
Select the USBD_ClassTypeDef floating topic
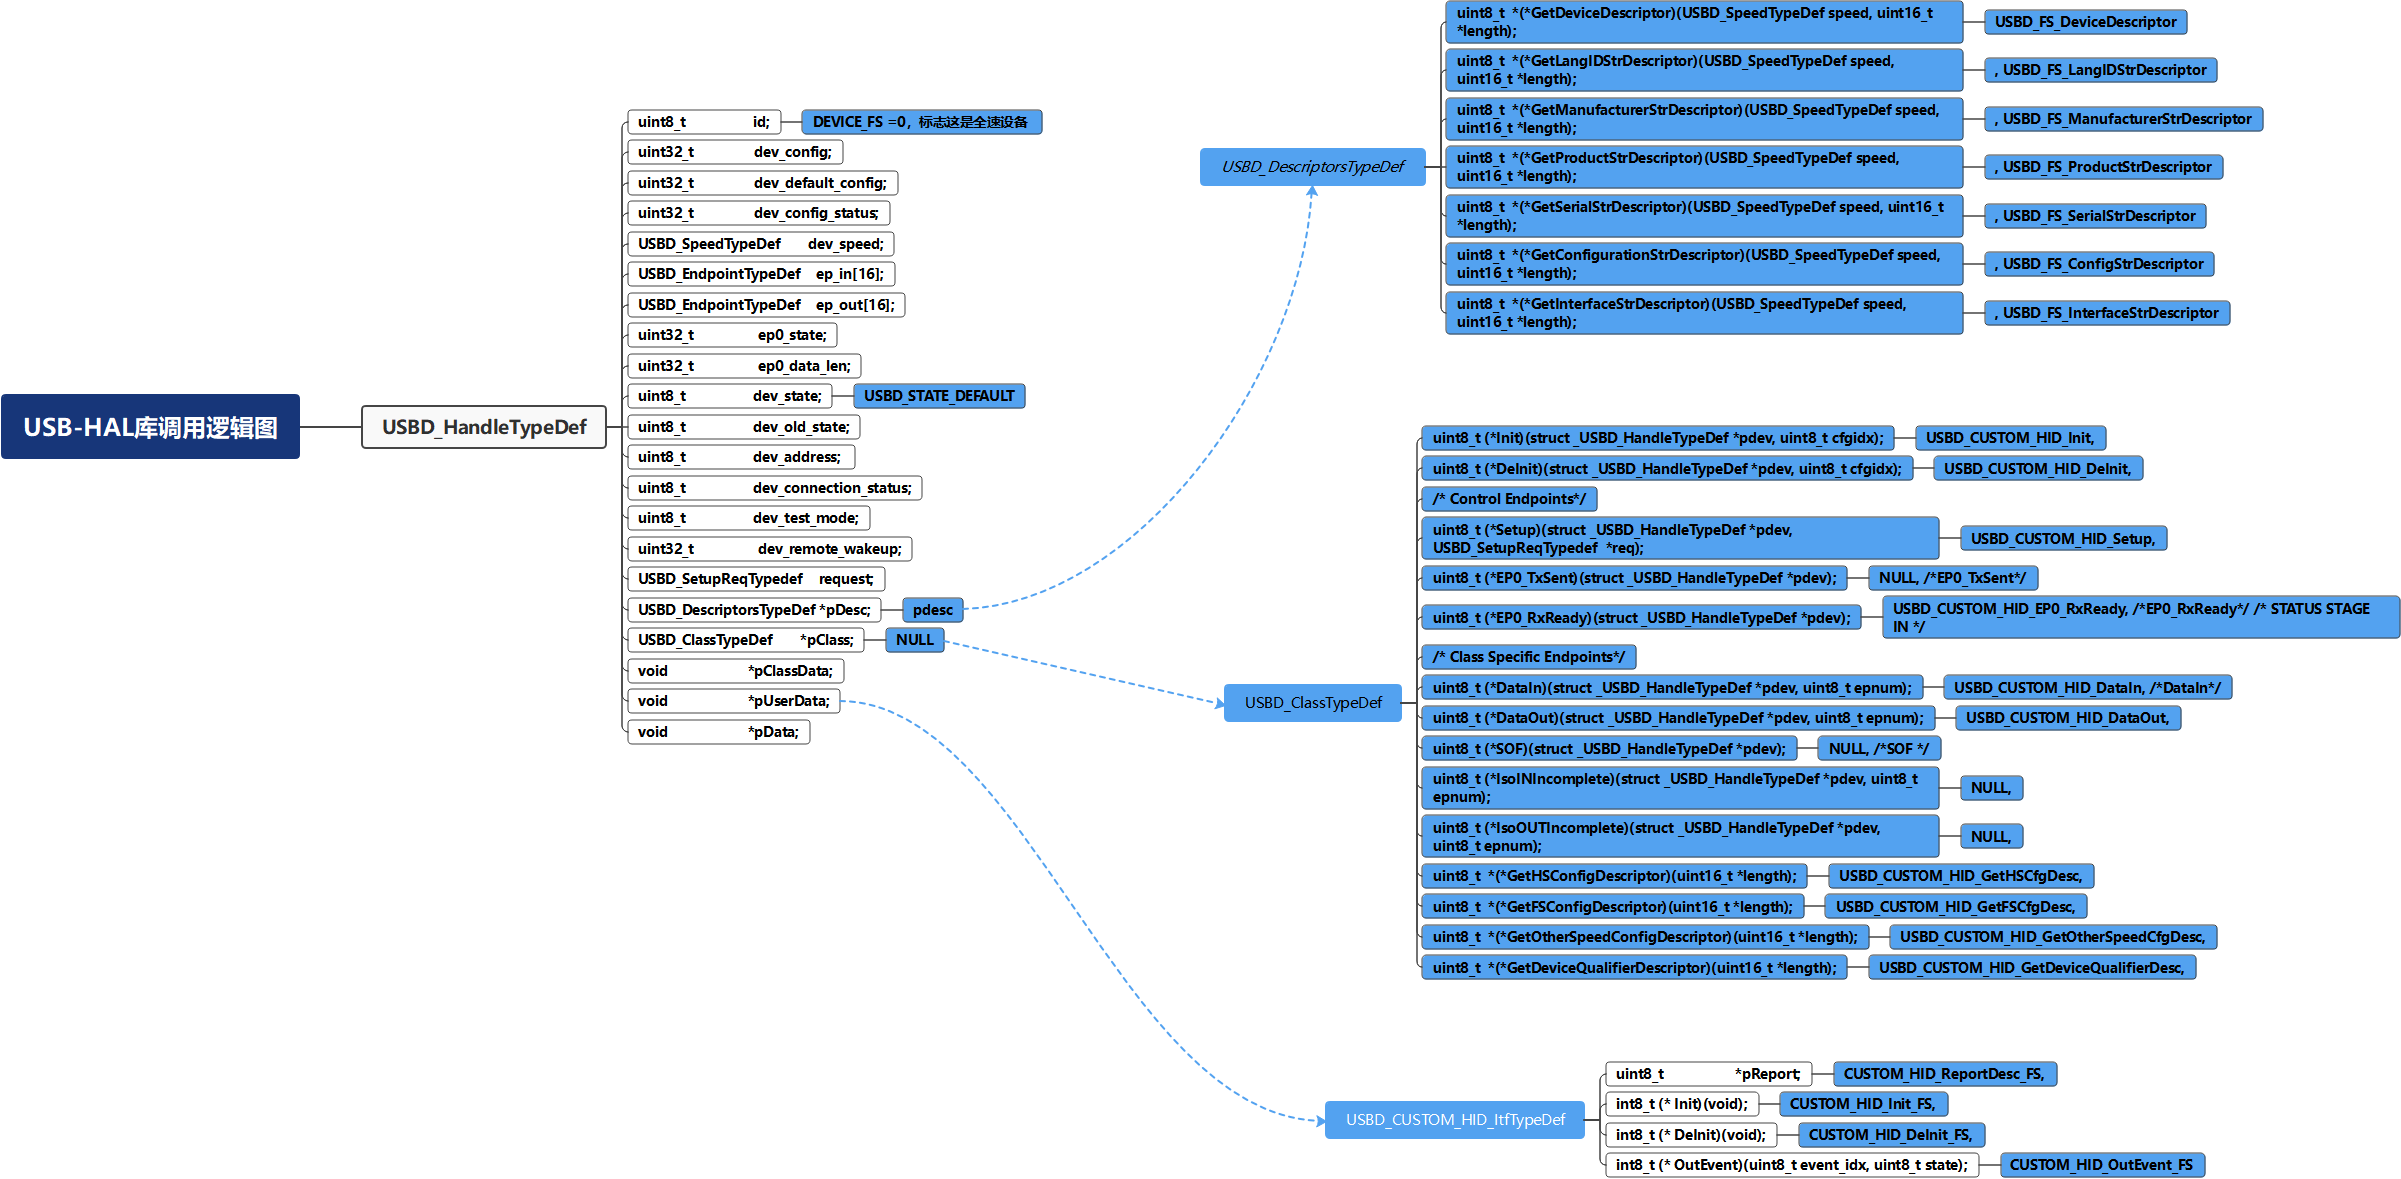[1312, 703]
